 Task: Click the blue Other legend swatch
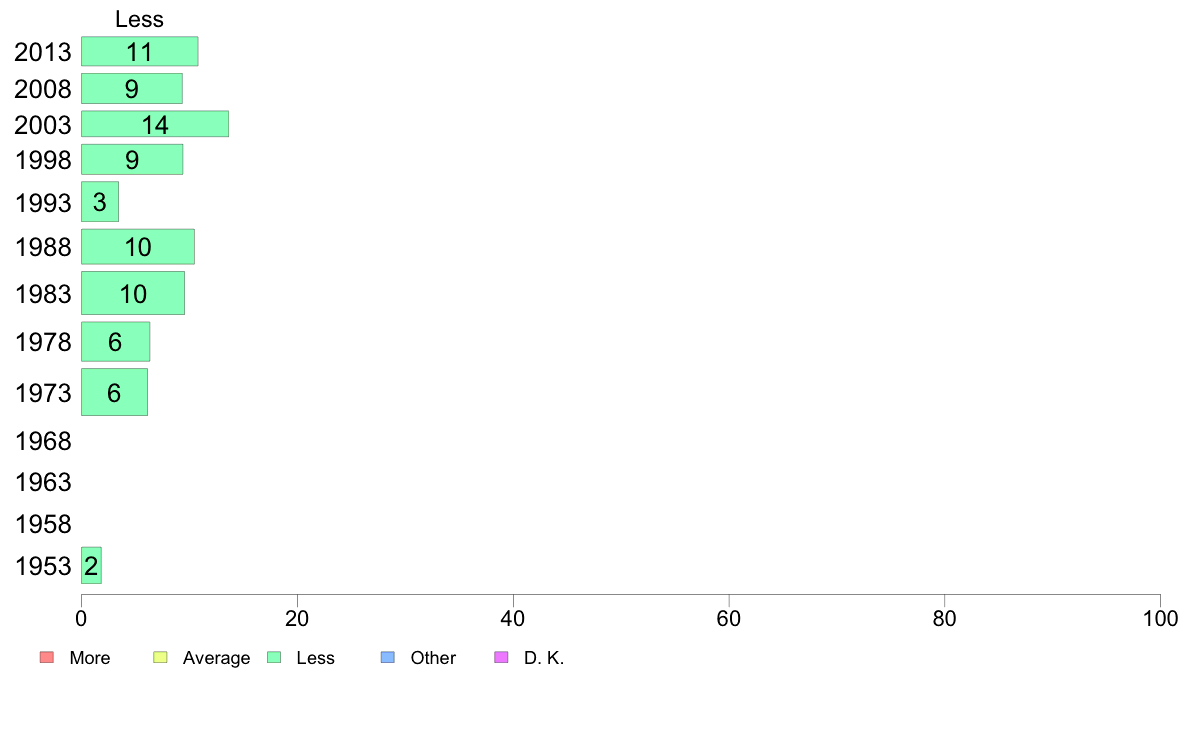pos(388,657)
